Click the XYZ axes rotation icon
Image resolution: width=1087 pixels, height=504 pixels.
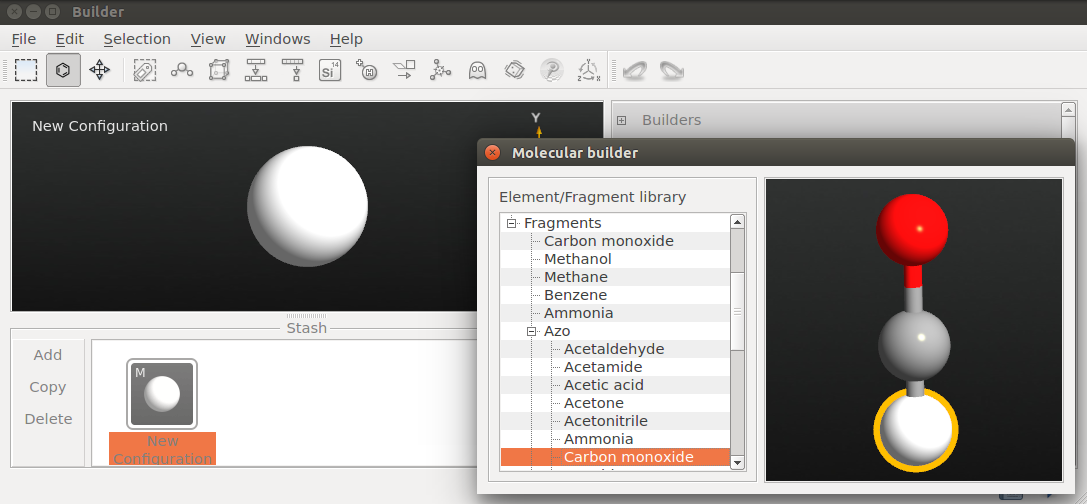(x=589, y=70)
